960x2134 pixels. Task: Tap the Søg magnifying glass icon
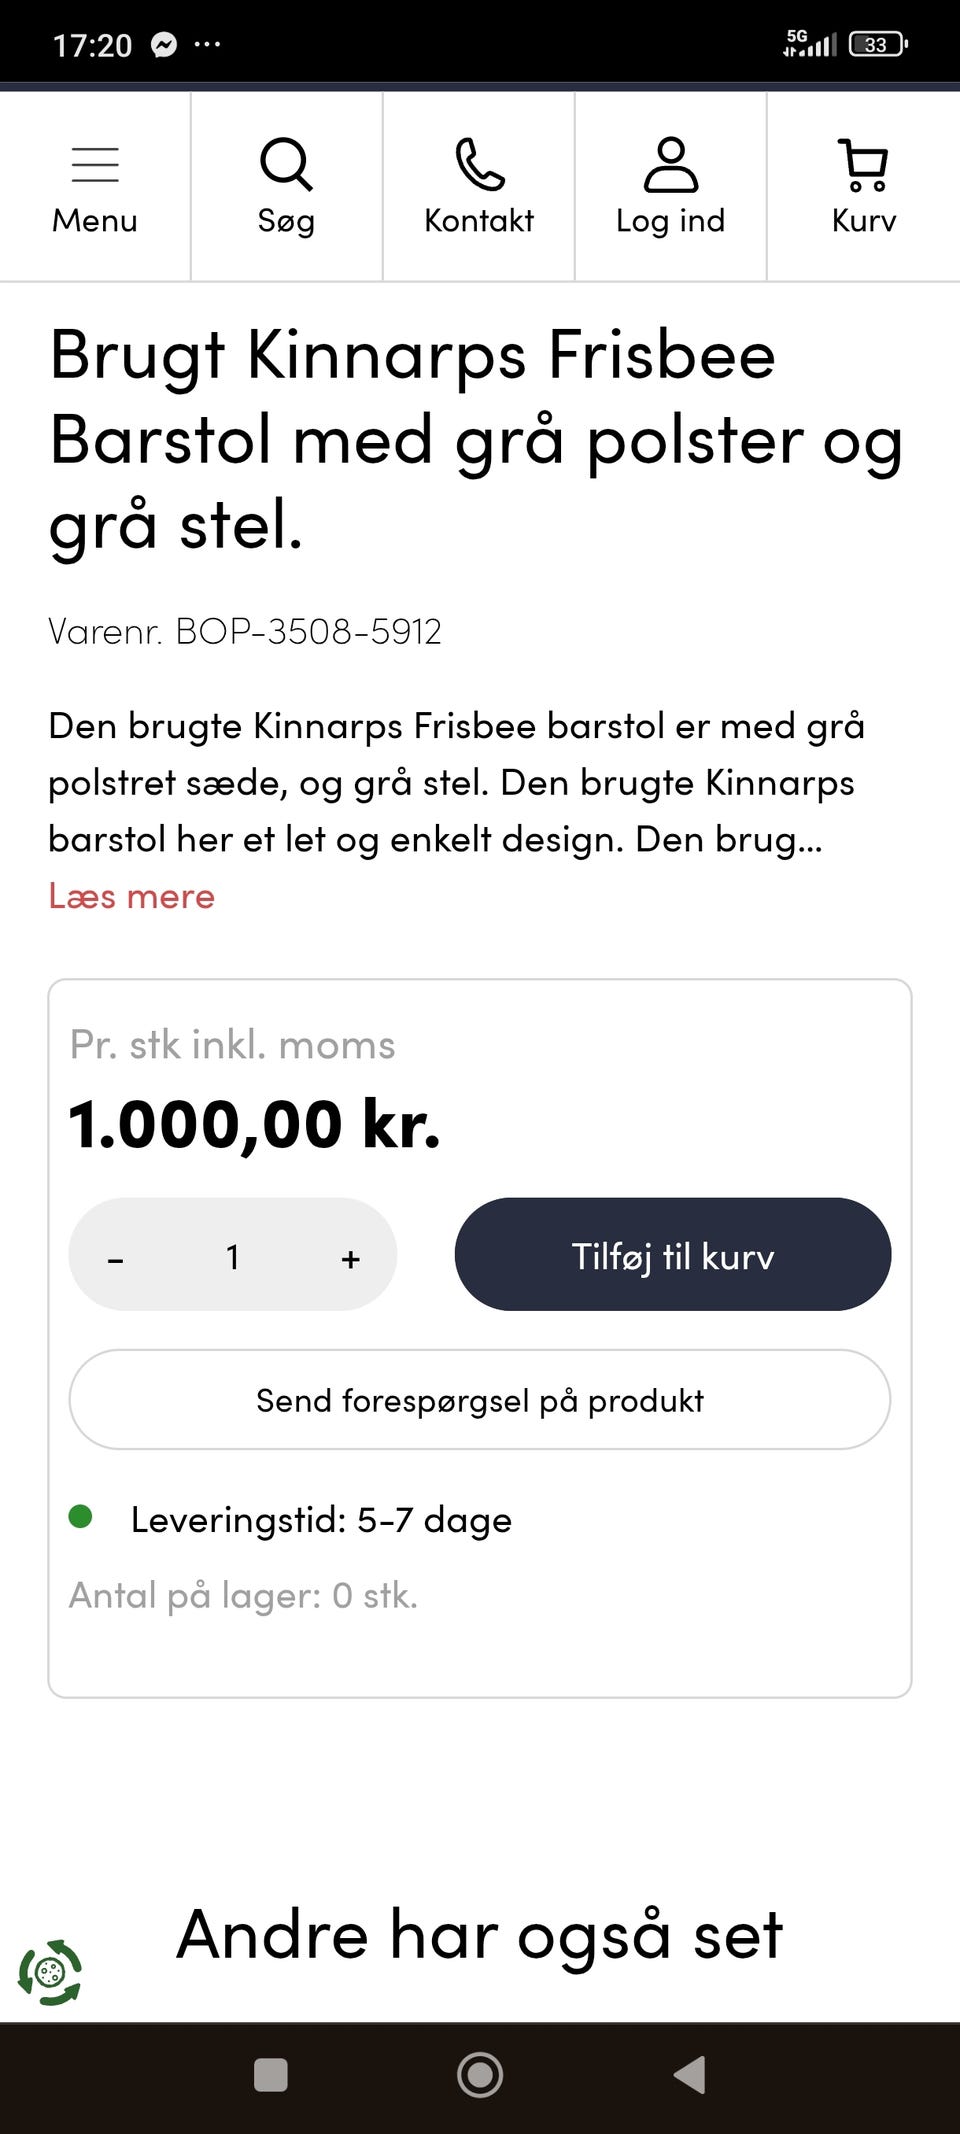coord(286,165)
